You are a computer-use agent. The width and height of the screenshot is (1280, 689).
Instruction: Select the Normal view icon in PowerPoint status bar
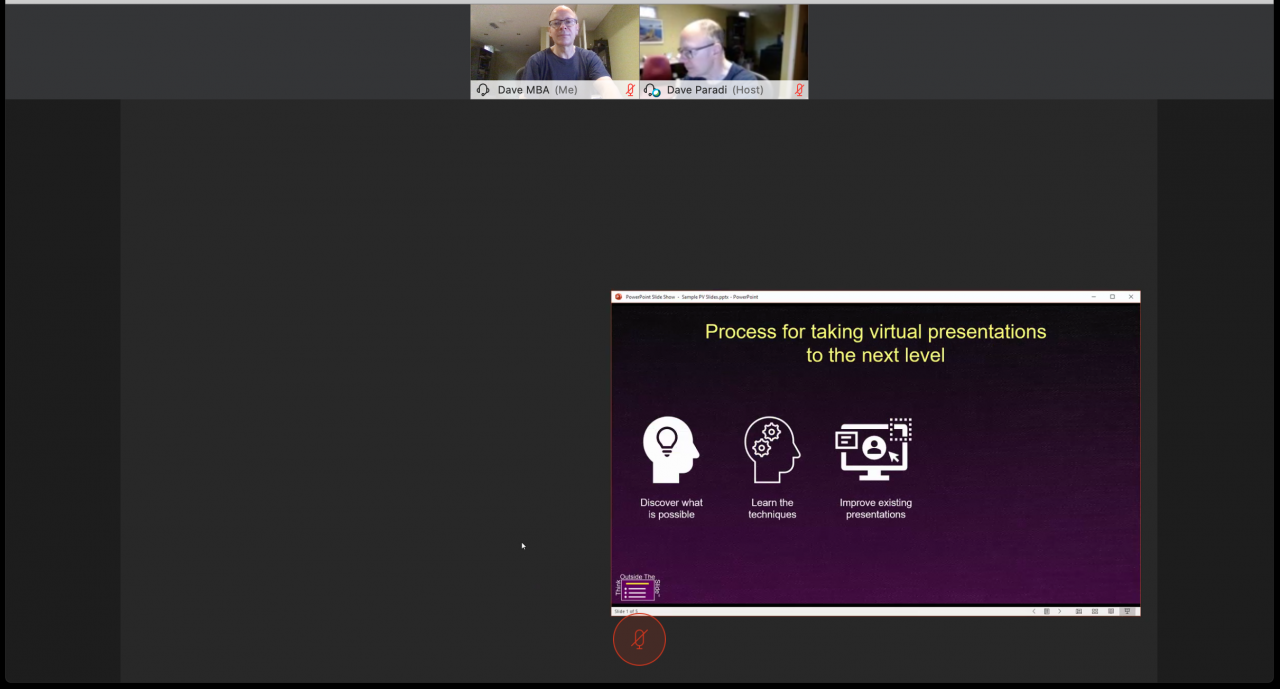click(x=1079, y=611)
